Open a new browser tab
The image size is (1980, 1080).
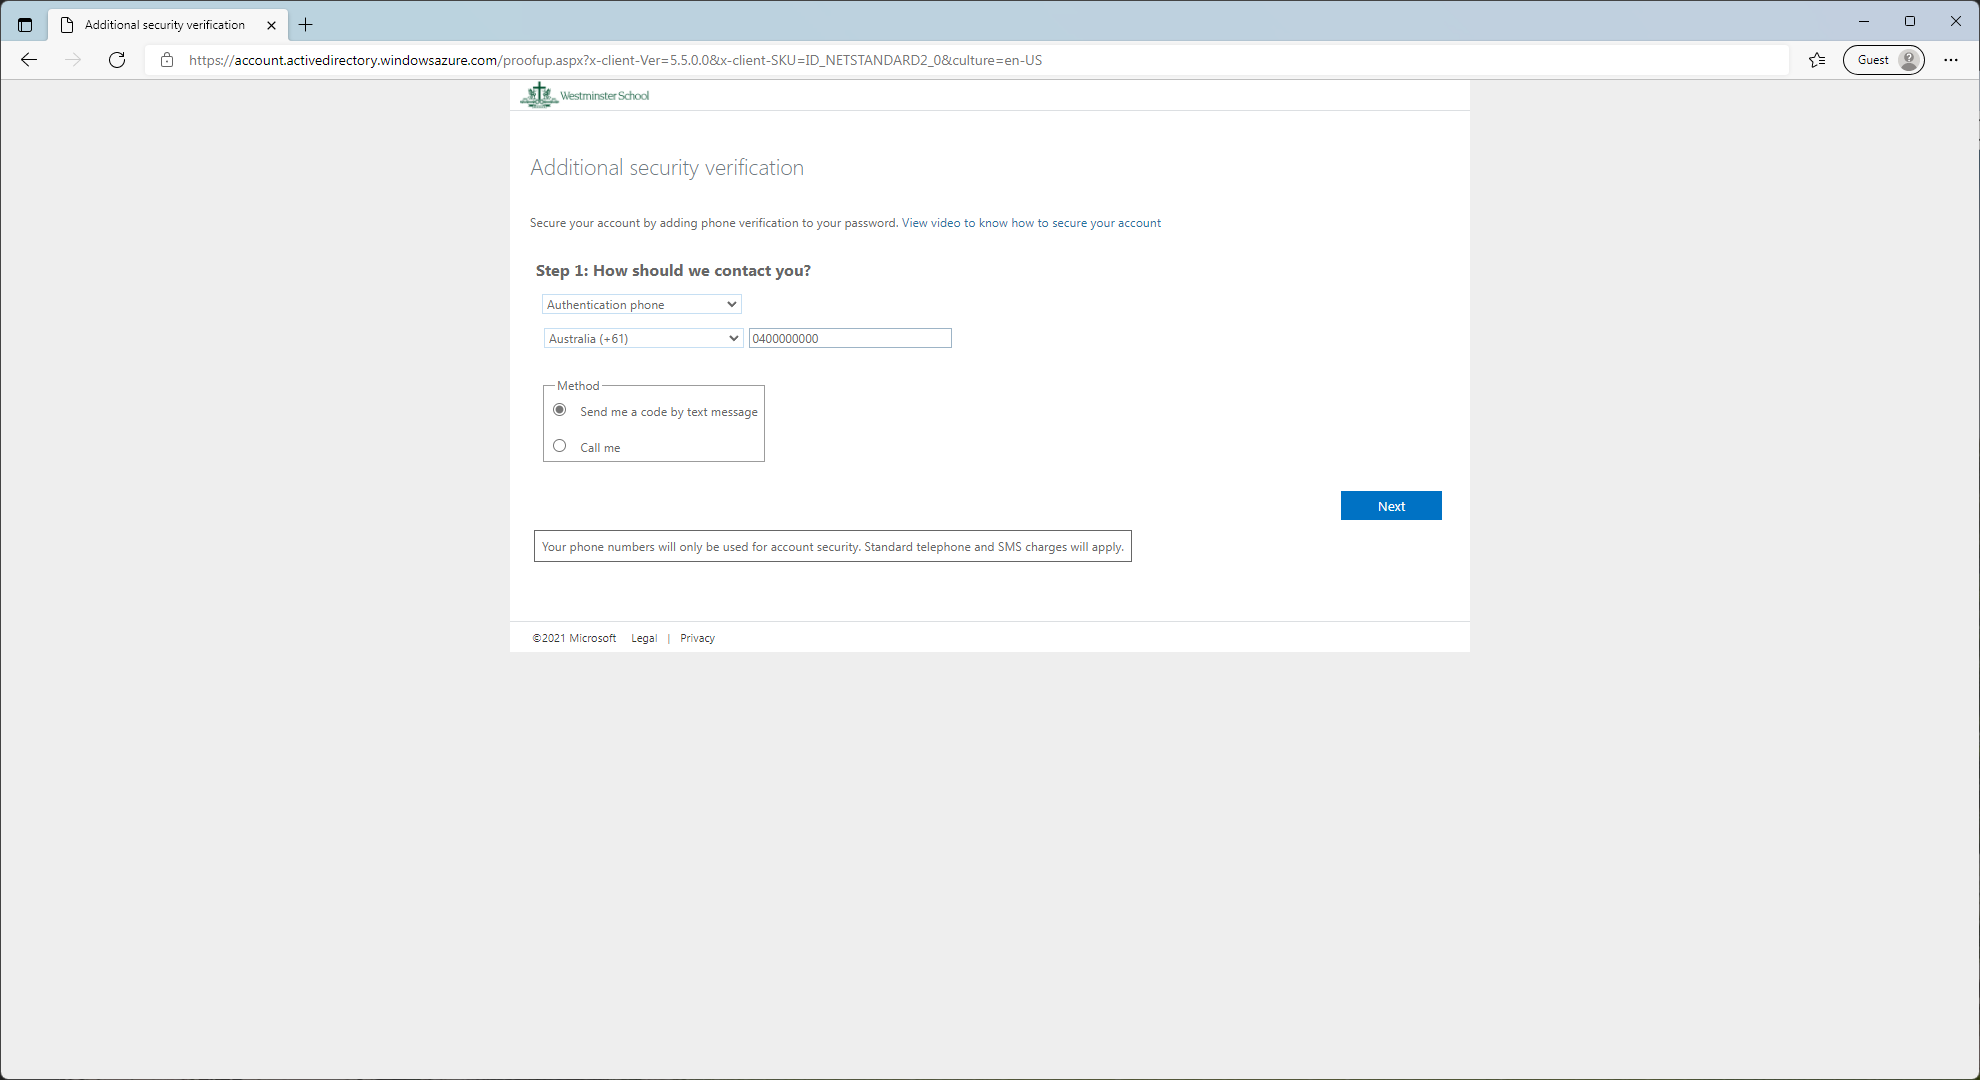(306, 24)
